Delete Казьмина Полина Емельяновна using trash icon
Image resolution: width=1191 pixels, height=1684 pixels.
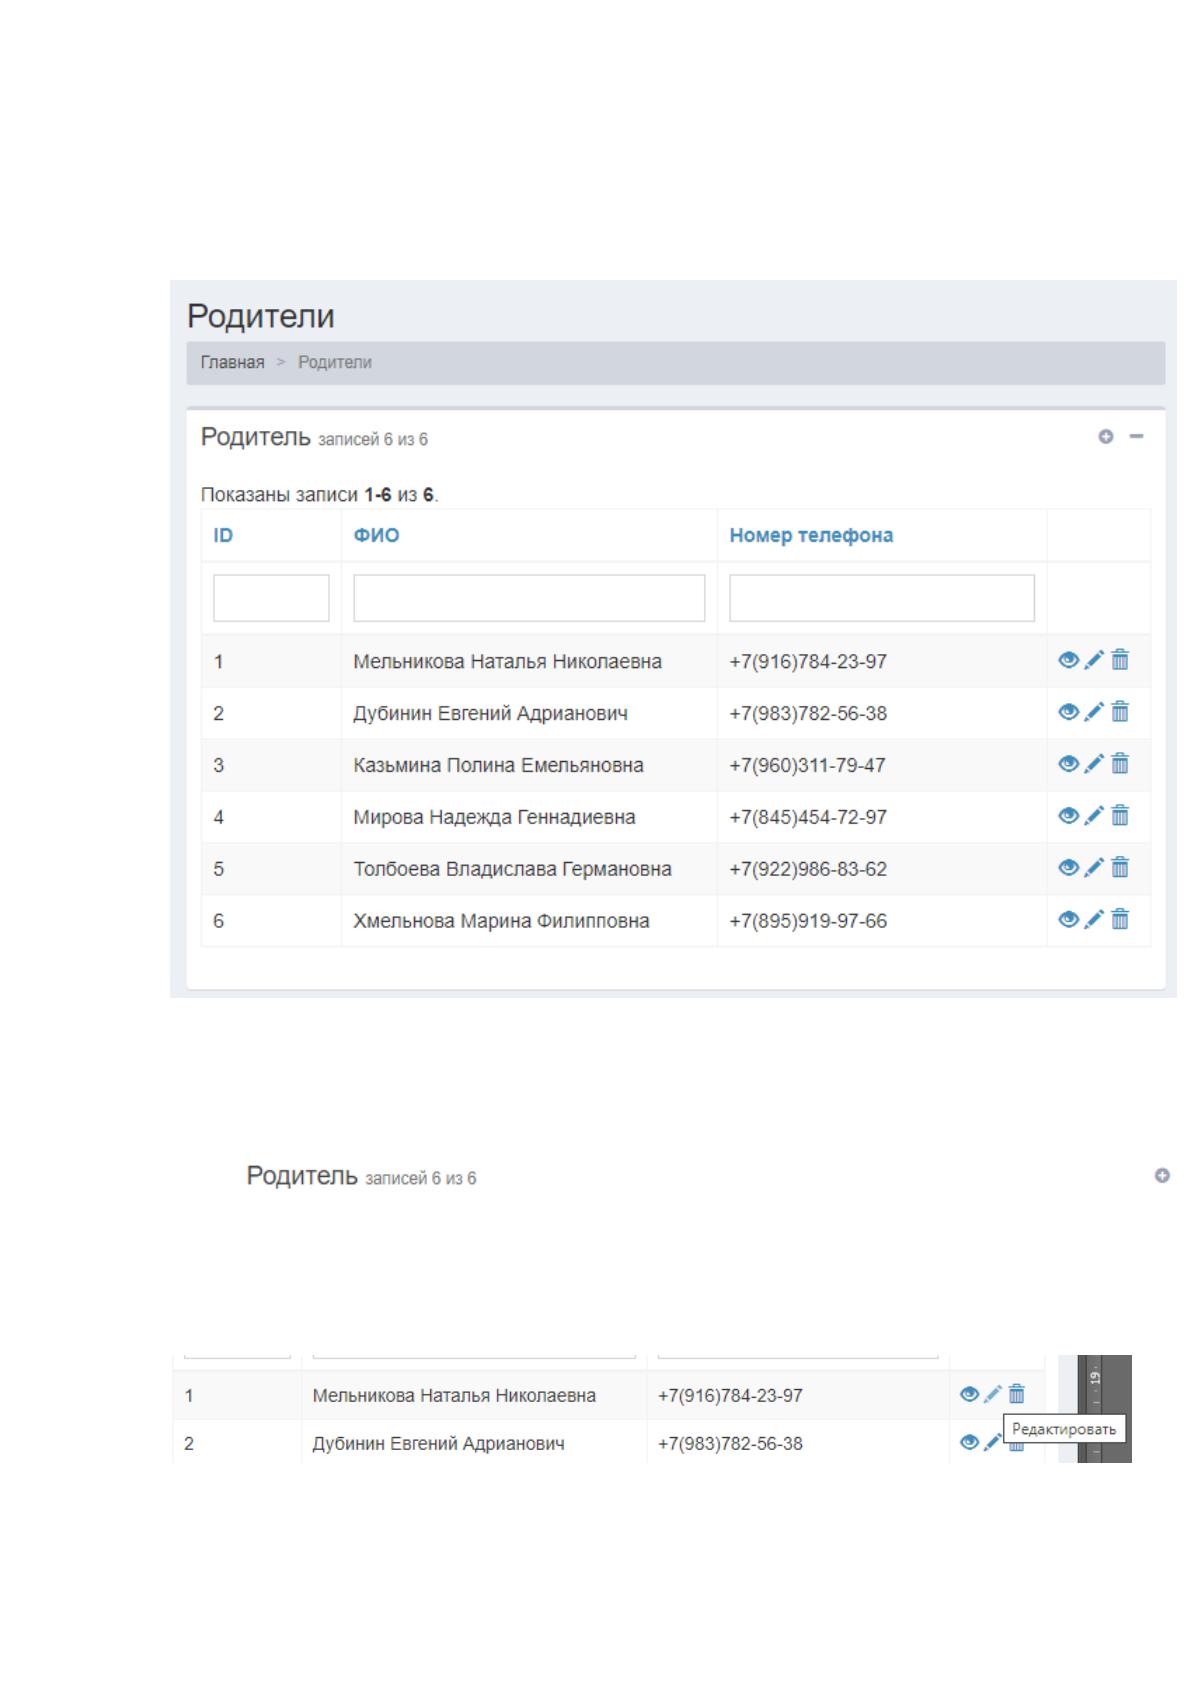(x=1120, y=764)
